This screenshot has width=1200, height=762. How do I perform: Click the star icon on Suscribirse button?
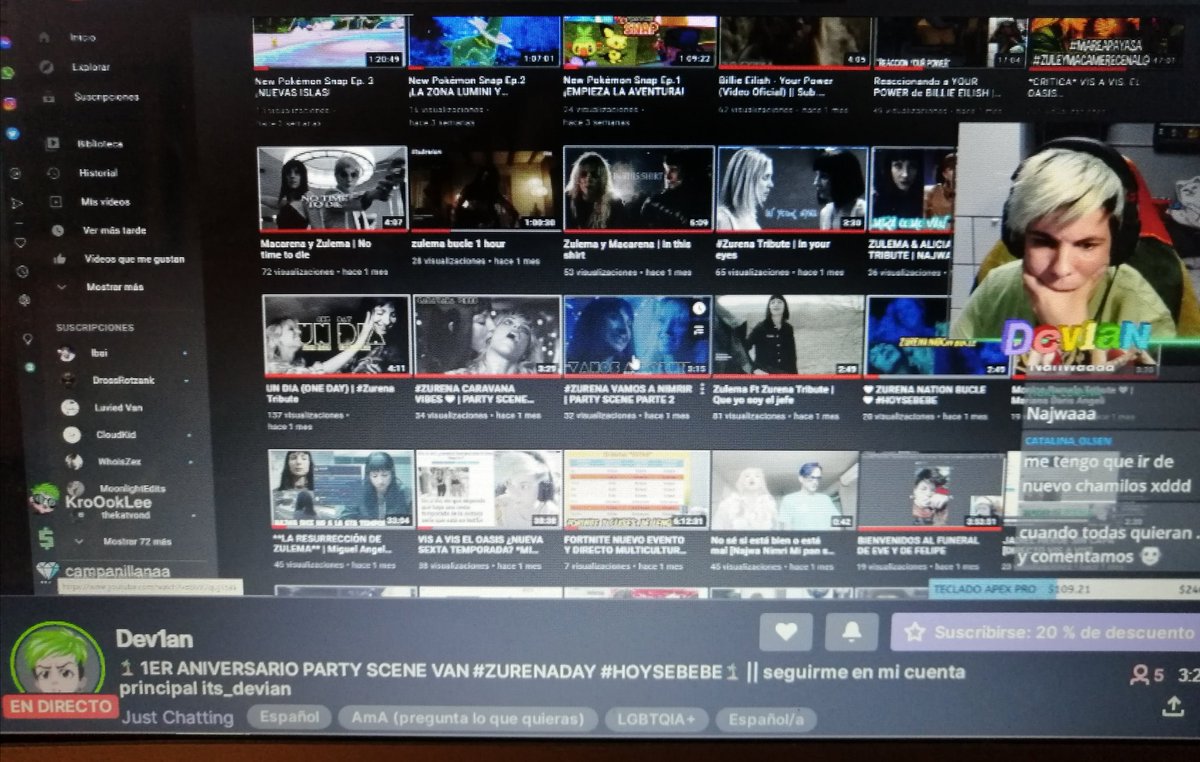[914, 632]
